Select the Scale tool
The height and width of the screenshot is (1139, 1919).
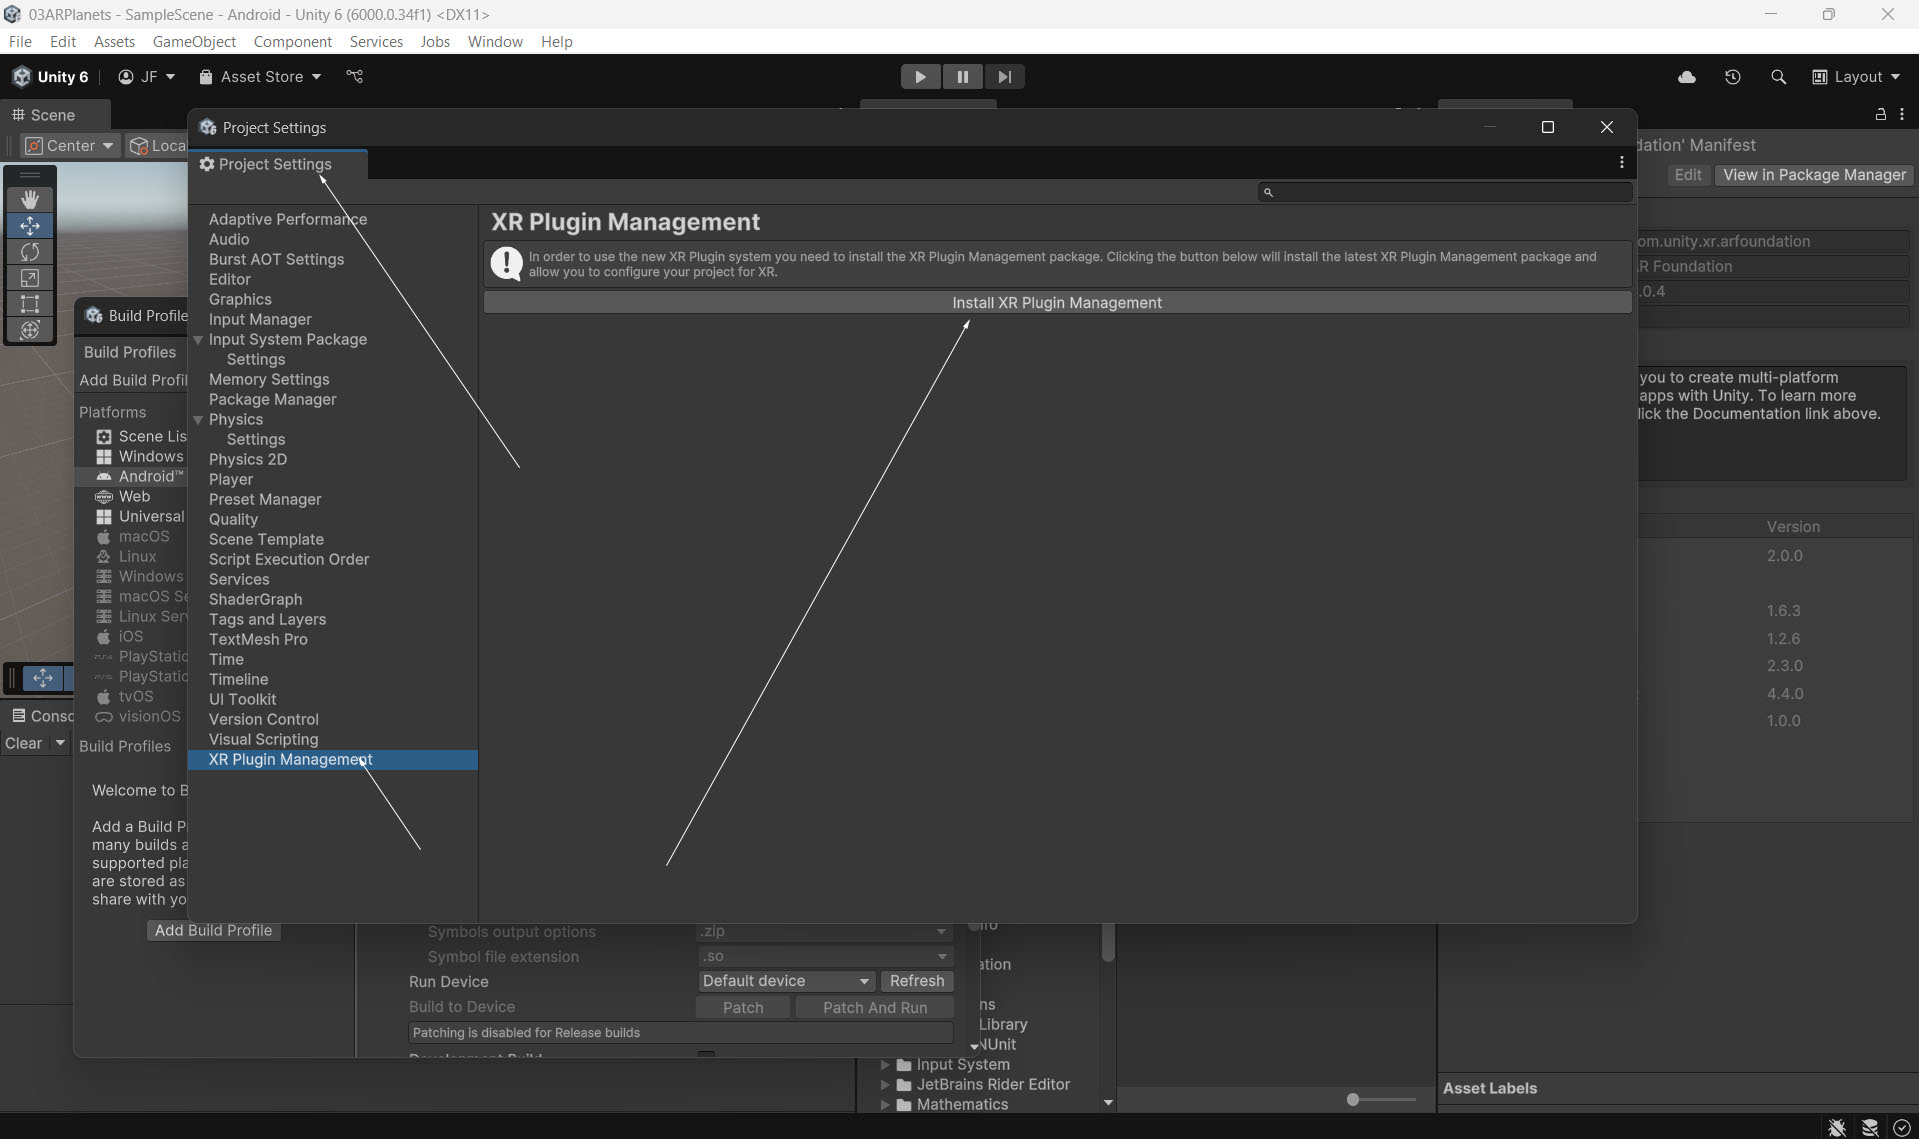coord(30,278)
